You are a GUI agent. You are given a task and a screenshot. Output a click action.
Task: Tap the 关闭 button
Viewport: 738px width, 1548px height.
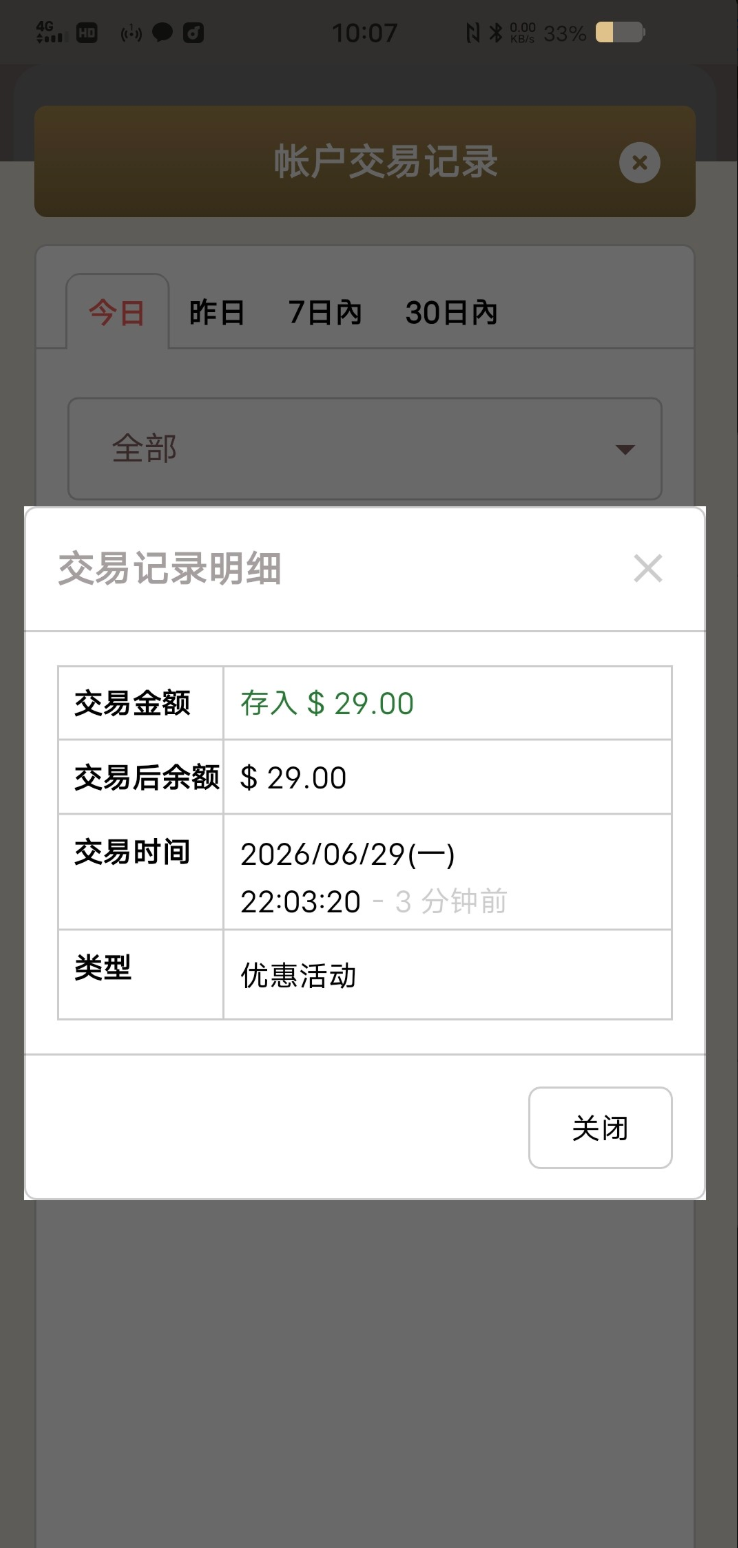[600, 1128]
